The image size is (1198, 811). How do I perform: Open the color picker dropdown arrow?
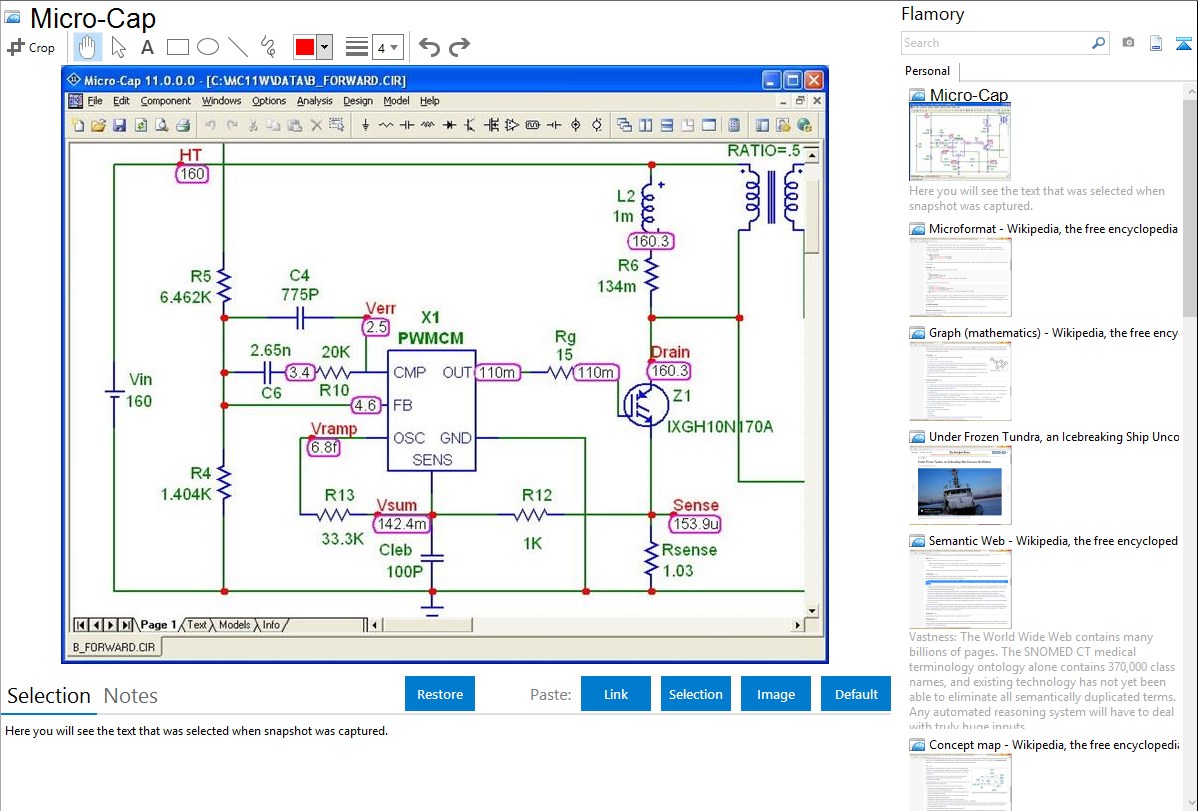point(324,47)
